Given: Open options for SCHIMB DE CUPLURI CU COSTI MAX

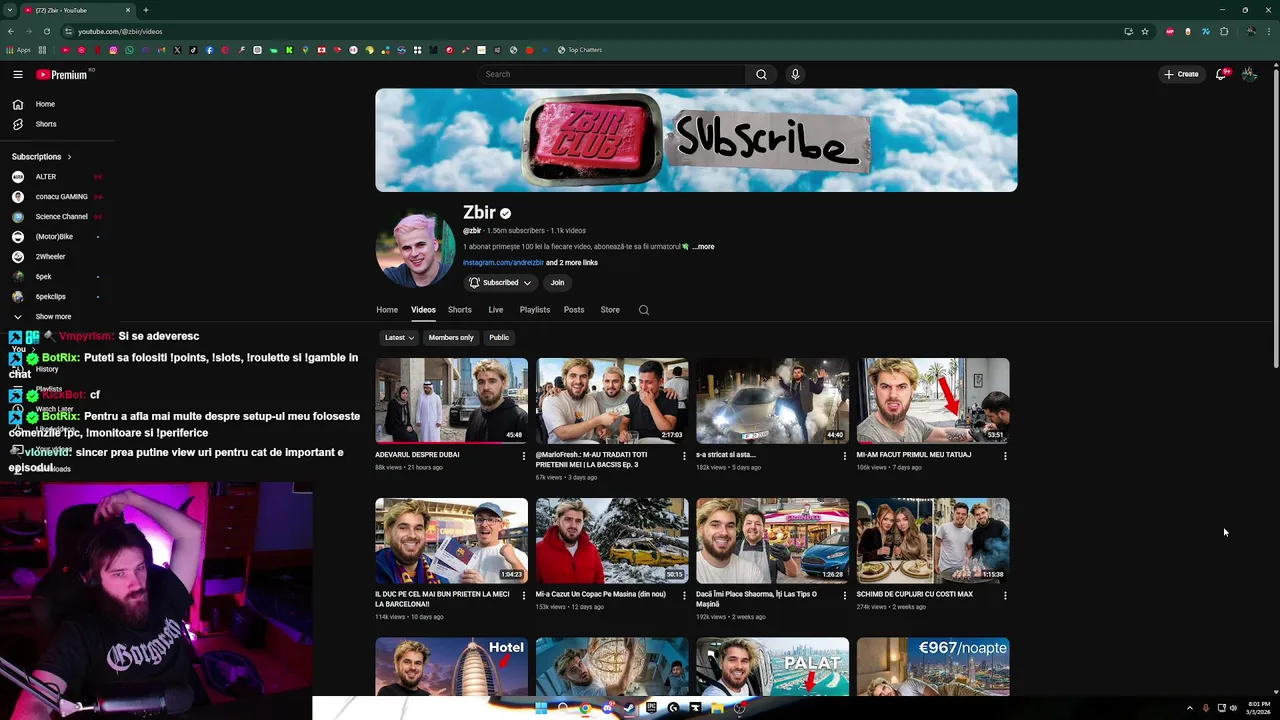Looking at the screenshot, I should (1005, 595).
